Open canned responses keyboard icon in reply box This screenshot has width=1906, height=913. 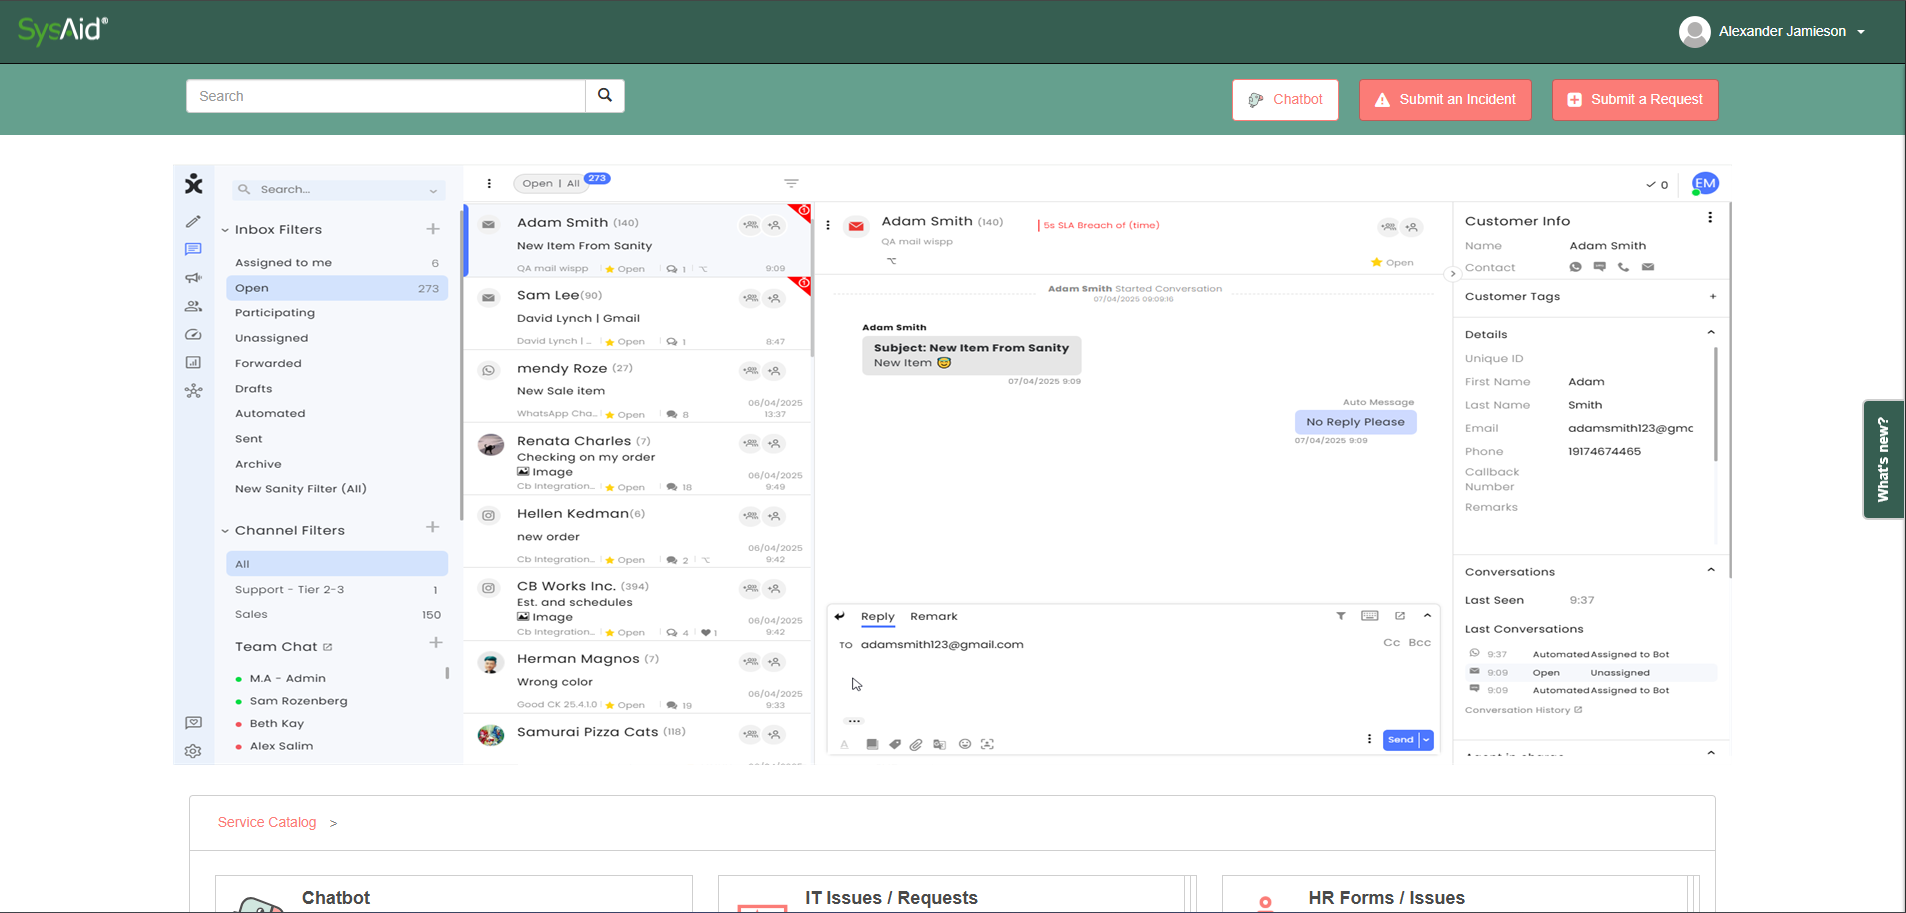pyautogui.click(x=1370, y=616)
